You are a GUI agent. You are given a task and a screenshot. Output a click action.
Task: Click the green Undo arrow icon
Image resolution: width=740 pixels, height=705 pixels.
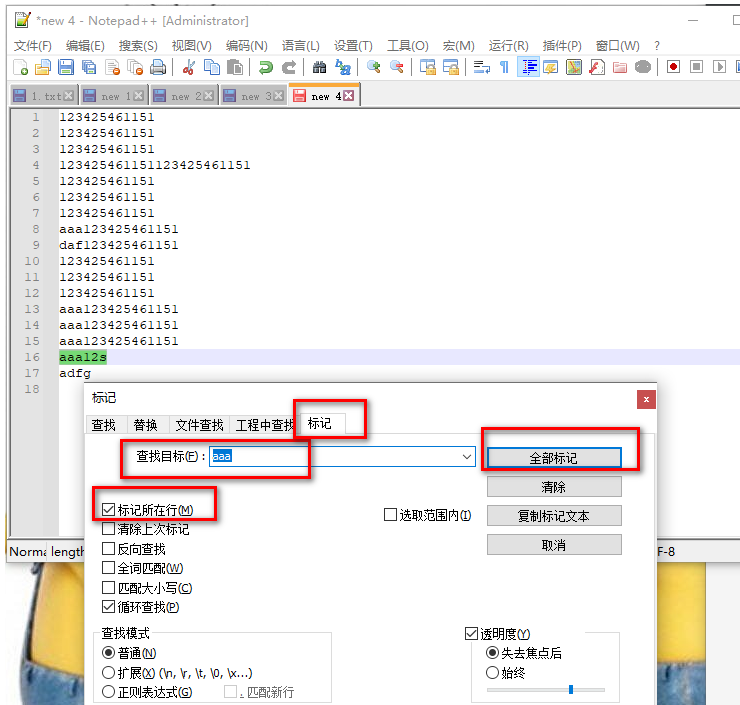[266, 67]
